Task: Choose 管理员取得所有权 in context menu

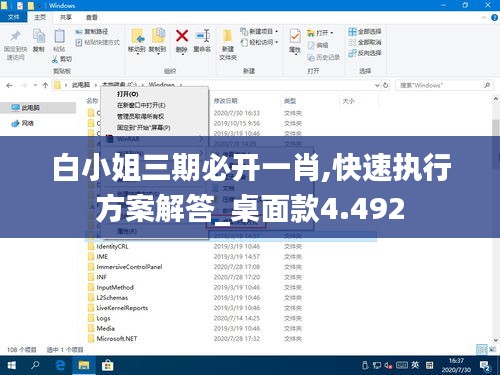Action: click(140, 117)
